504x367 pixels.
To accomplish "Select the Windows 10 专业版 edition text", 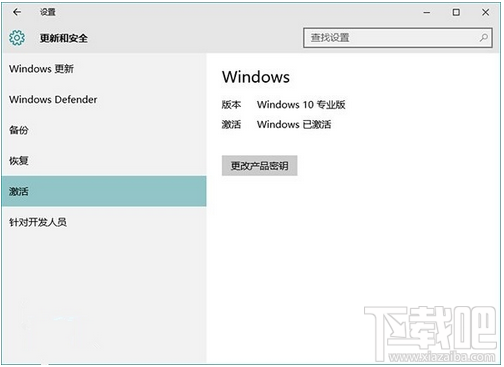I will (x=301, y=105).
